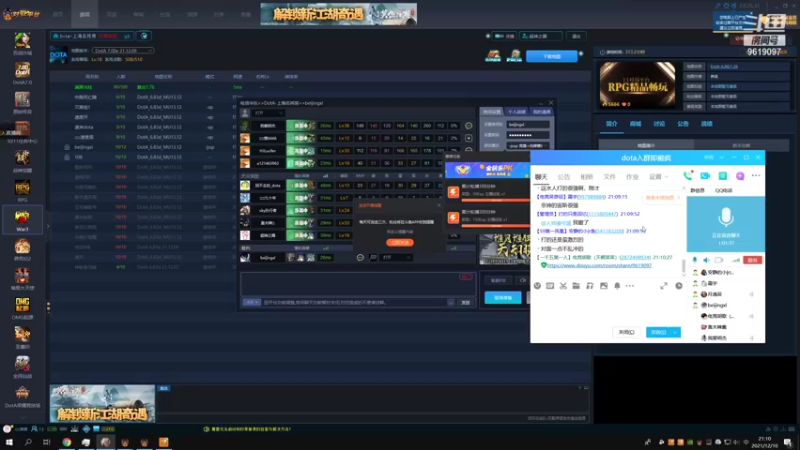Open RPG game icon in the left sidebar
This screenshot has height=450, width=800.
pos(22,191)
